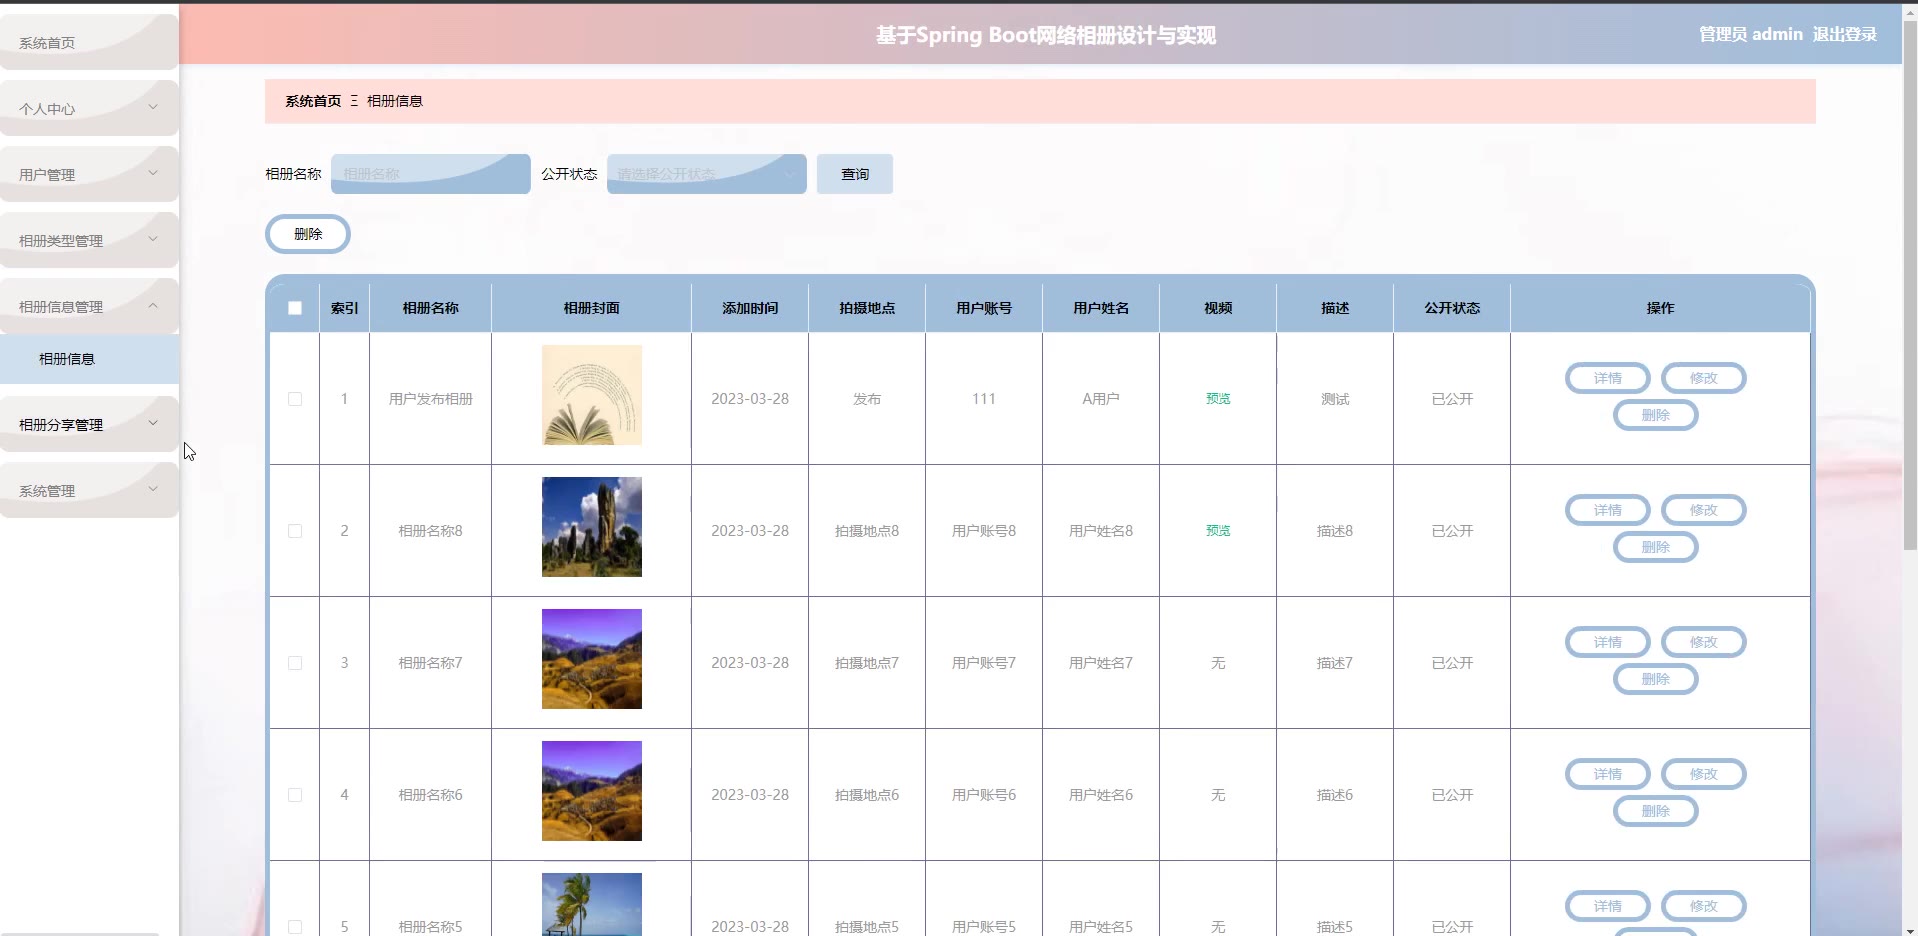Open the 公开状态 dropdown
Screen dimensions: 1918x936
tap(706, 174)
